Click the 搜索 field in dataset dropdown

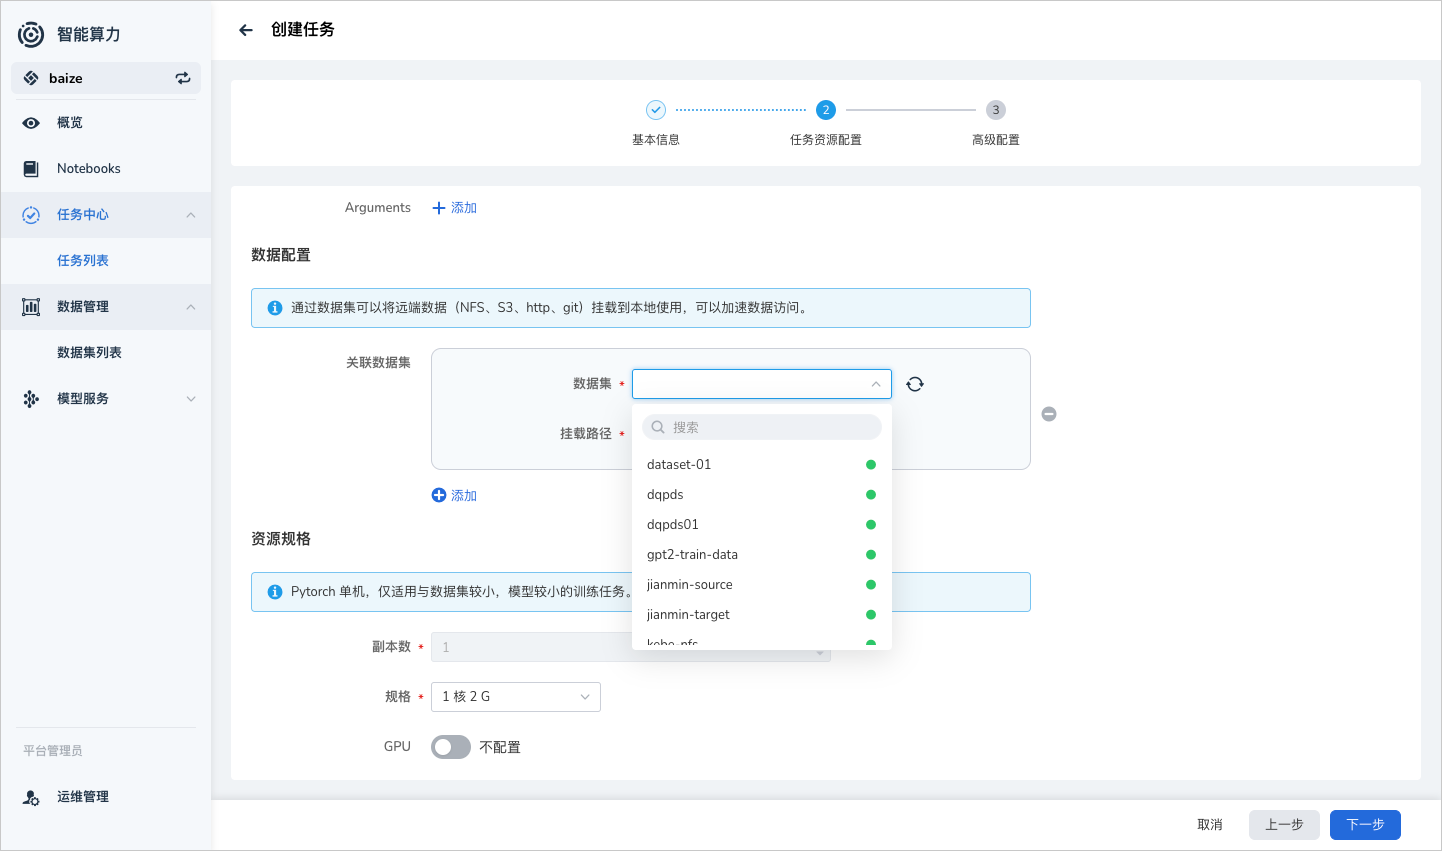pos(762,427)
